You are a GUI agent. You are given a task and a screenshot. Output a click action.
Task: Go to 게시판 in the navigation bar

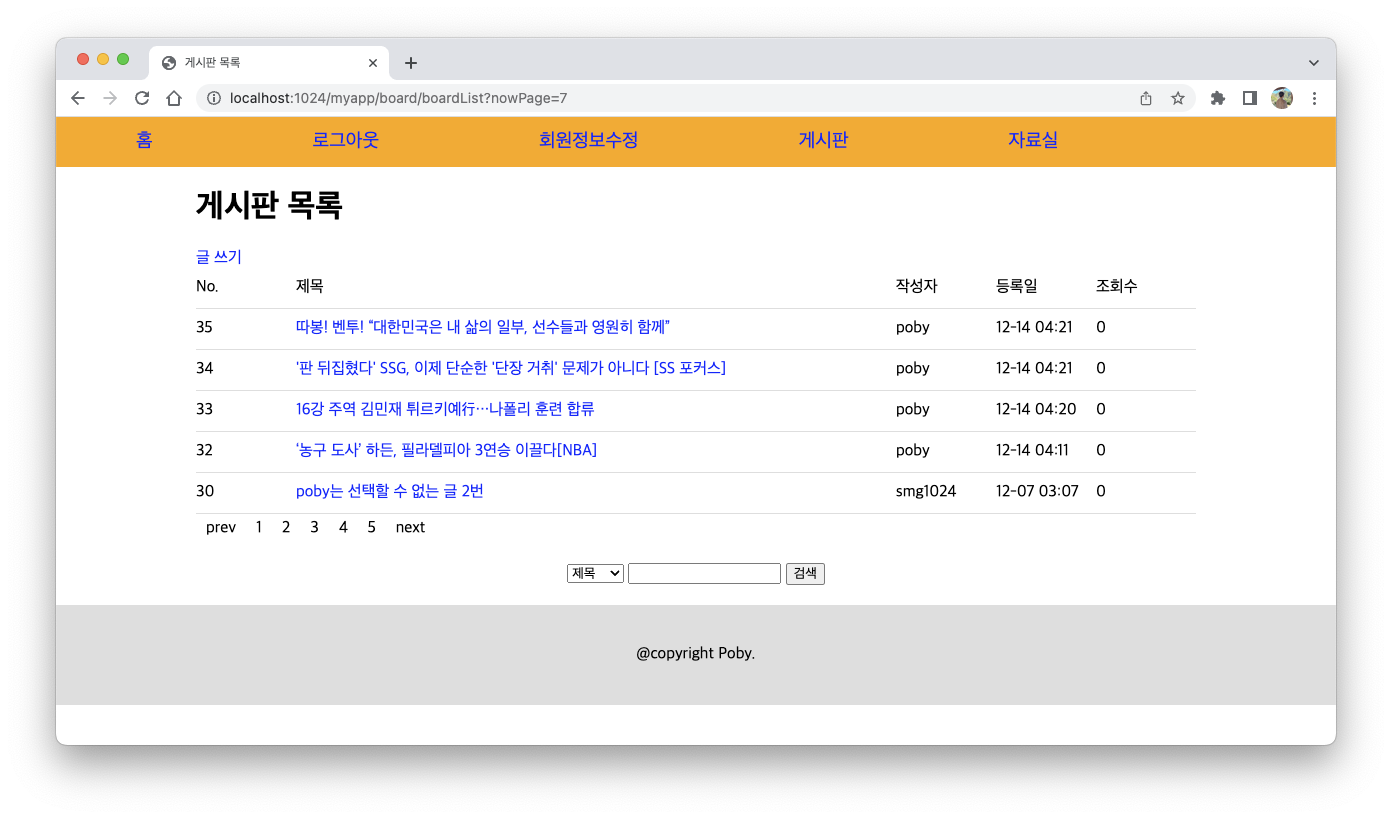[x=823, y=140]
